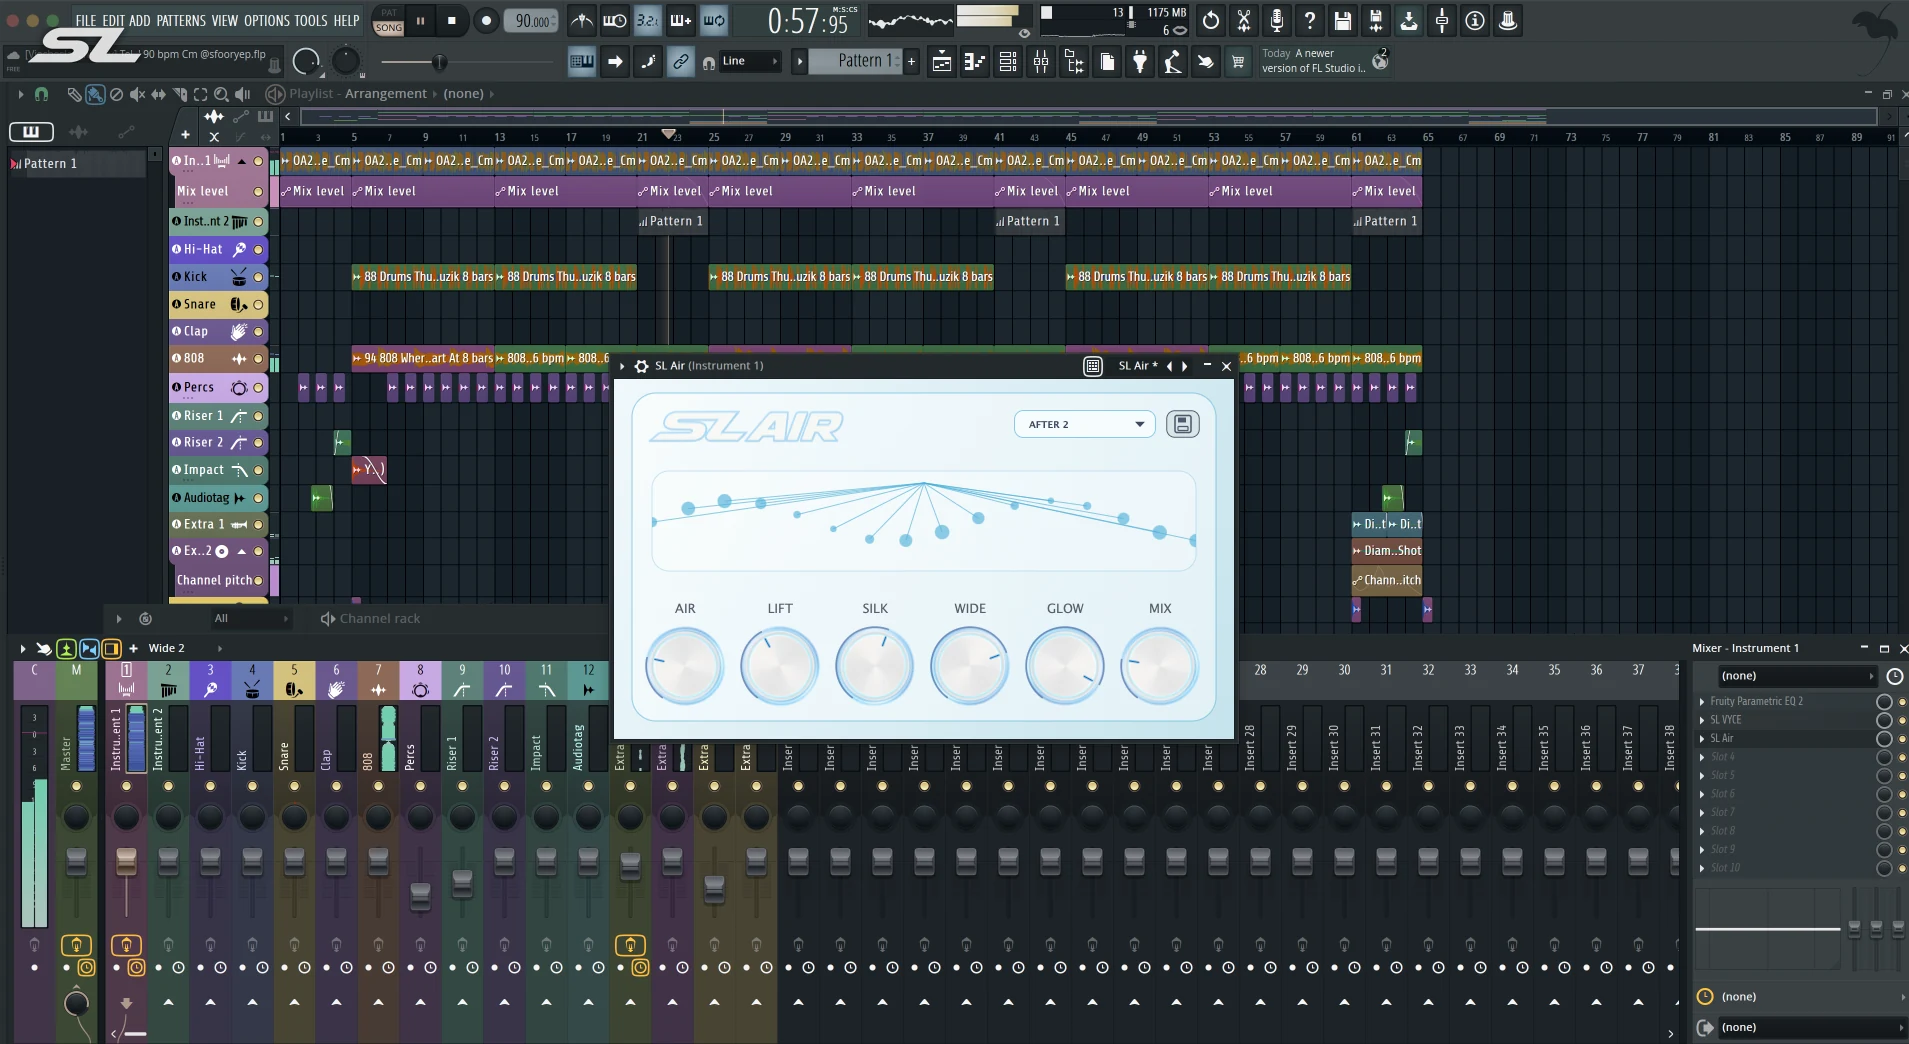Click the metronome icon in the top toolbar
The image size is (1909, 1044).
coord(582,20)
